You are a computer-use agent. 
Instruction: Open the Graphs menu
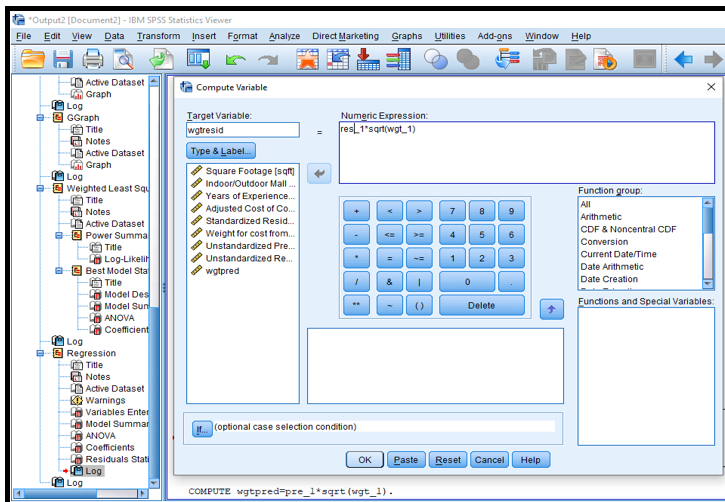tap(407, 36)
